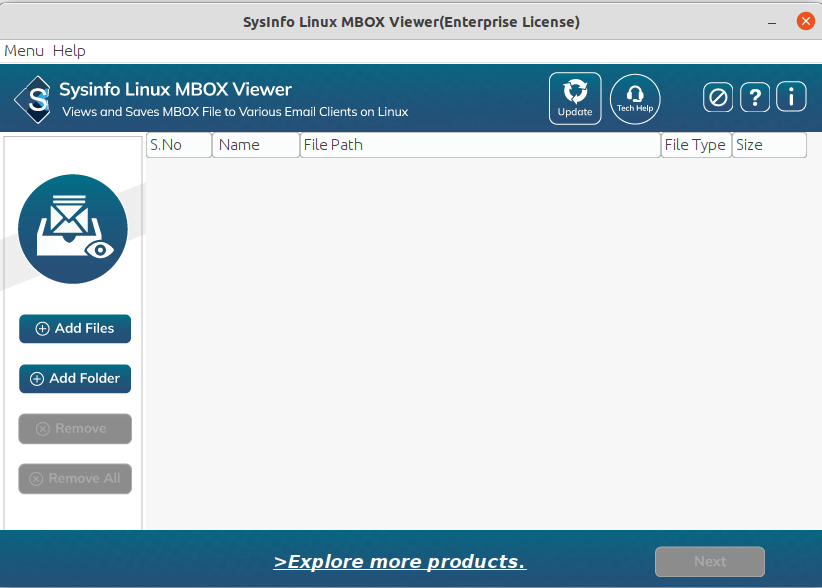This screenshot has height=588, width=822.
Task: Click the Update icon button
Action: [x=575, y=99]
